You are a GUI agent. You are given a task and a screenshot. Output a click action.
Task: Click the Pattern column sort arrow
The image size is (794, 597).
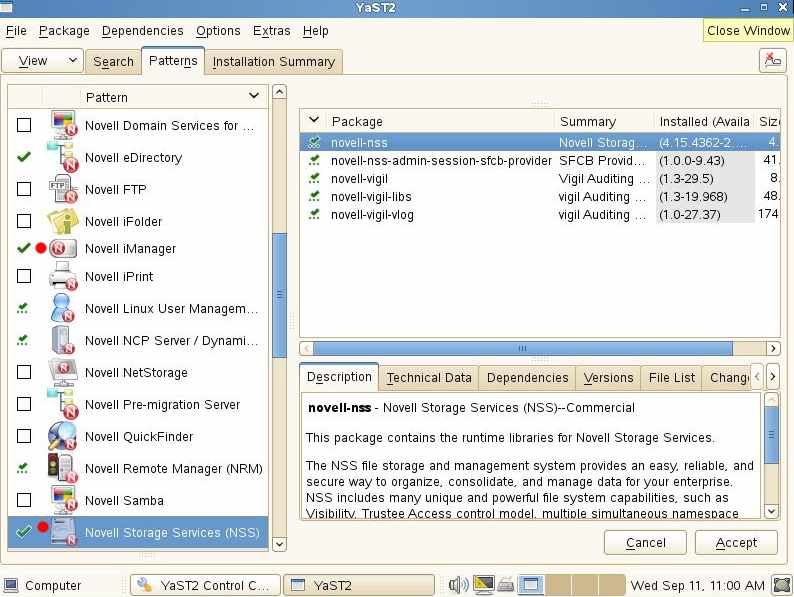click(x=254, y=96)
